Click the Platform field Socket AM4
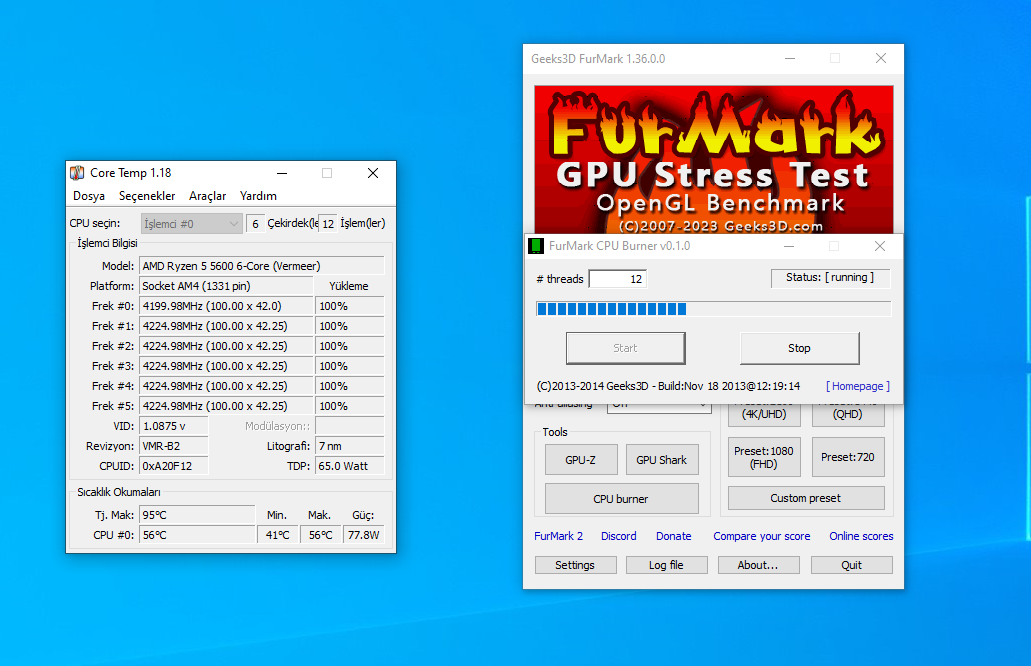Viewport: 1031px width, 666px height. point(226,286)
